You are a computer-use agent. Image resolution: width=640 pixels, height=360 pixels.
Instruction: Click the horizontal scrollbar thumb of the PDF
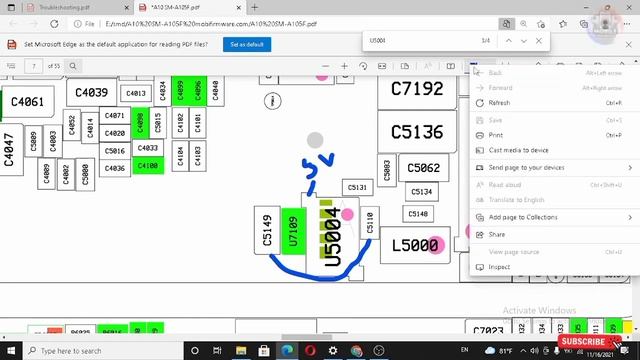click(307, 338)
